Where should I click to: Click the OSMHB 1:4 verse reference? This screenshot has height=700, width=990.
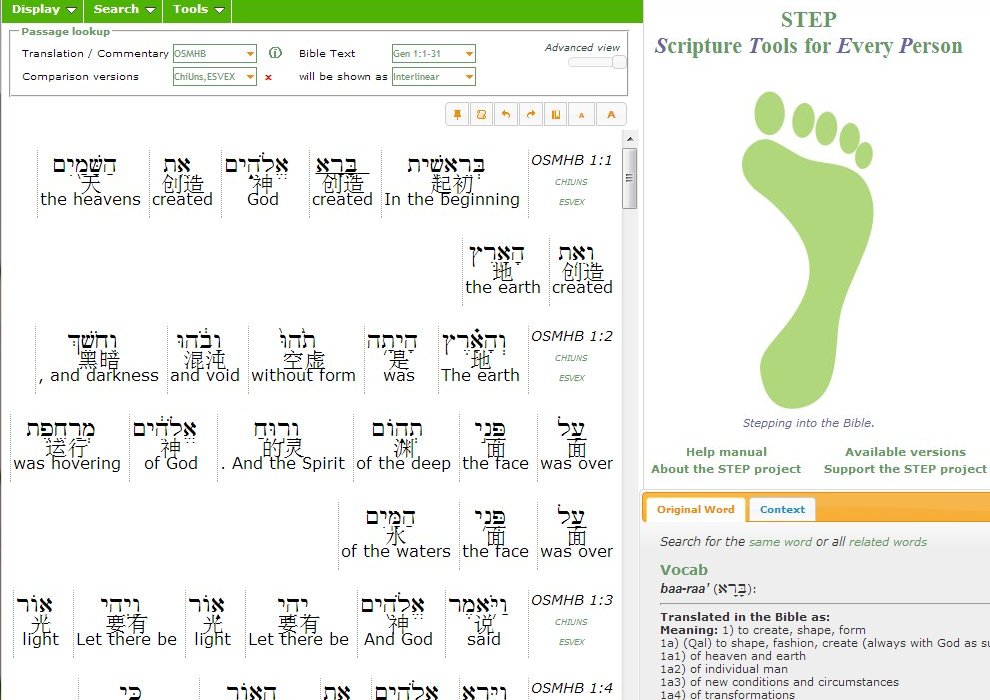coord(571,688)
